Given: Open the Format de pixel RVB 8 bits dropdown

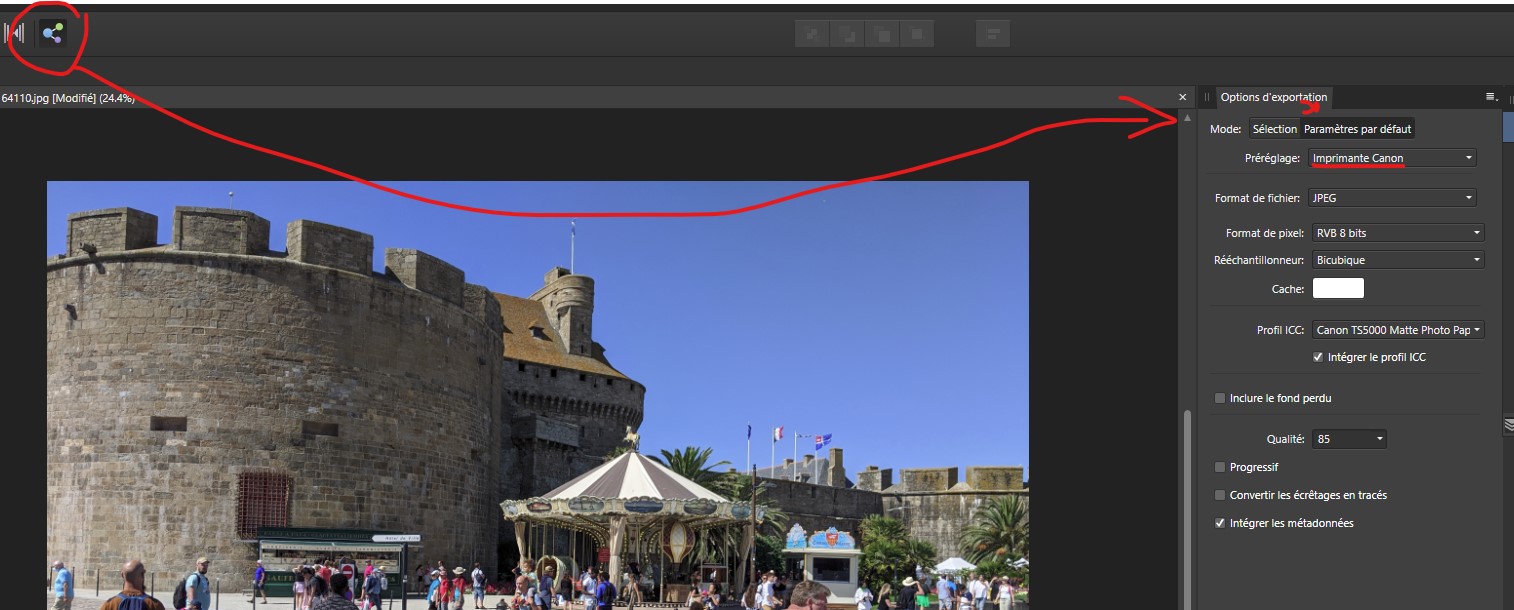Looking at the screenshot, I should click(x=1398, y=233).
